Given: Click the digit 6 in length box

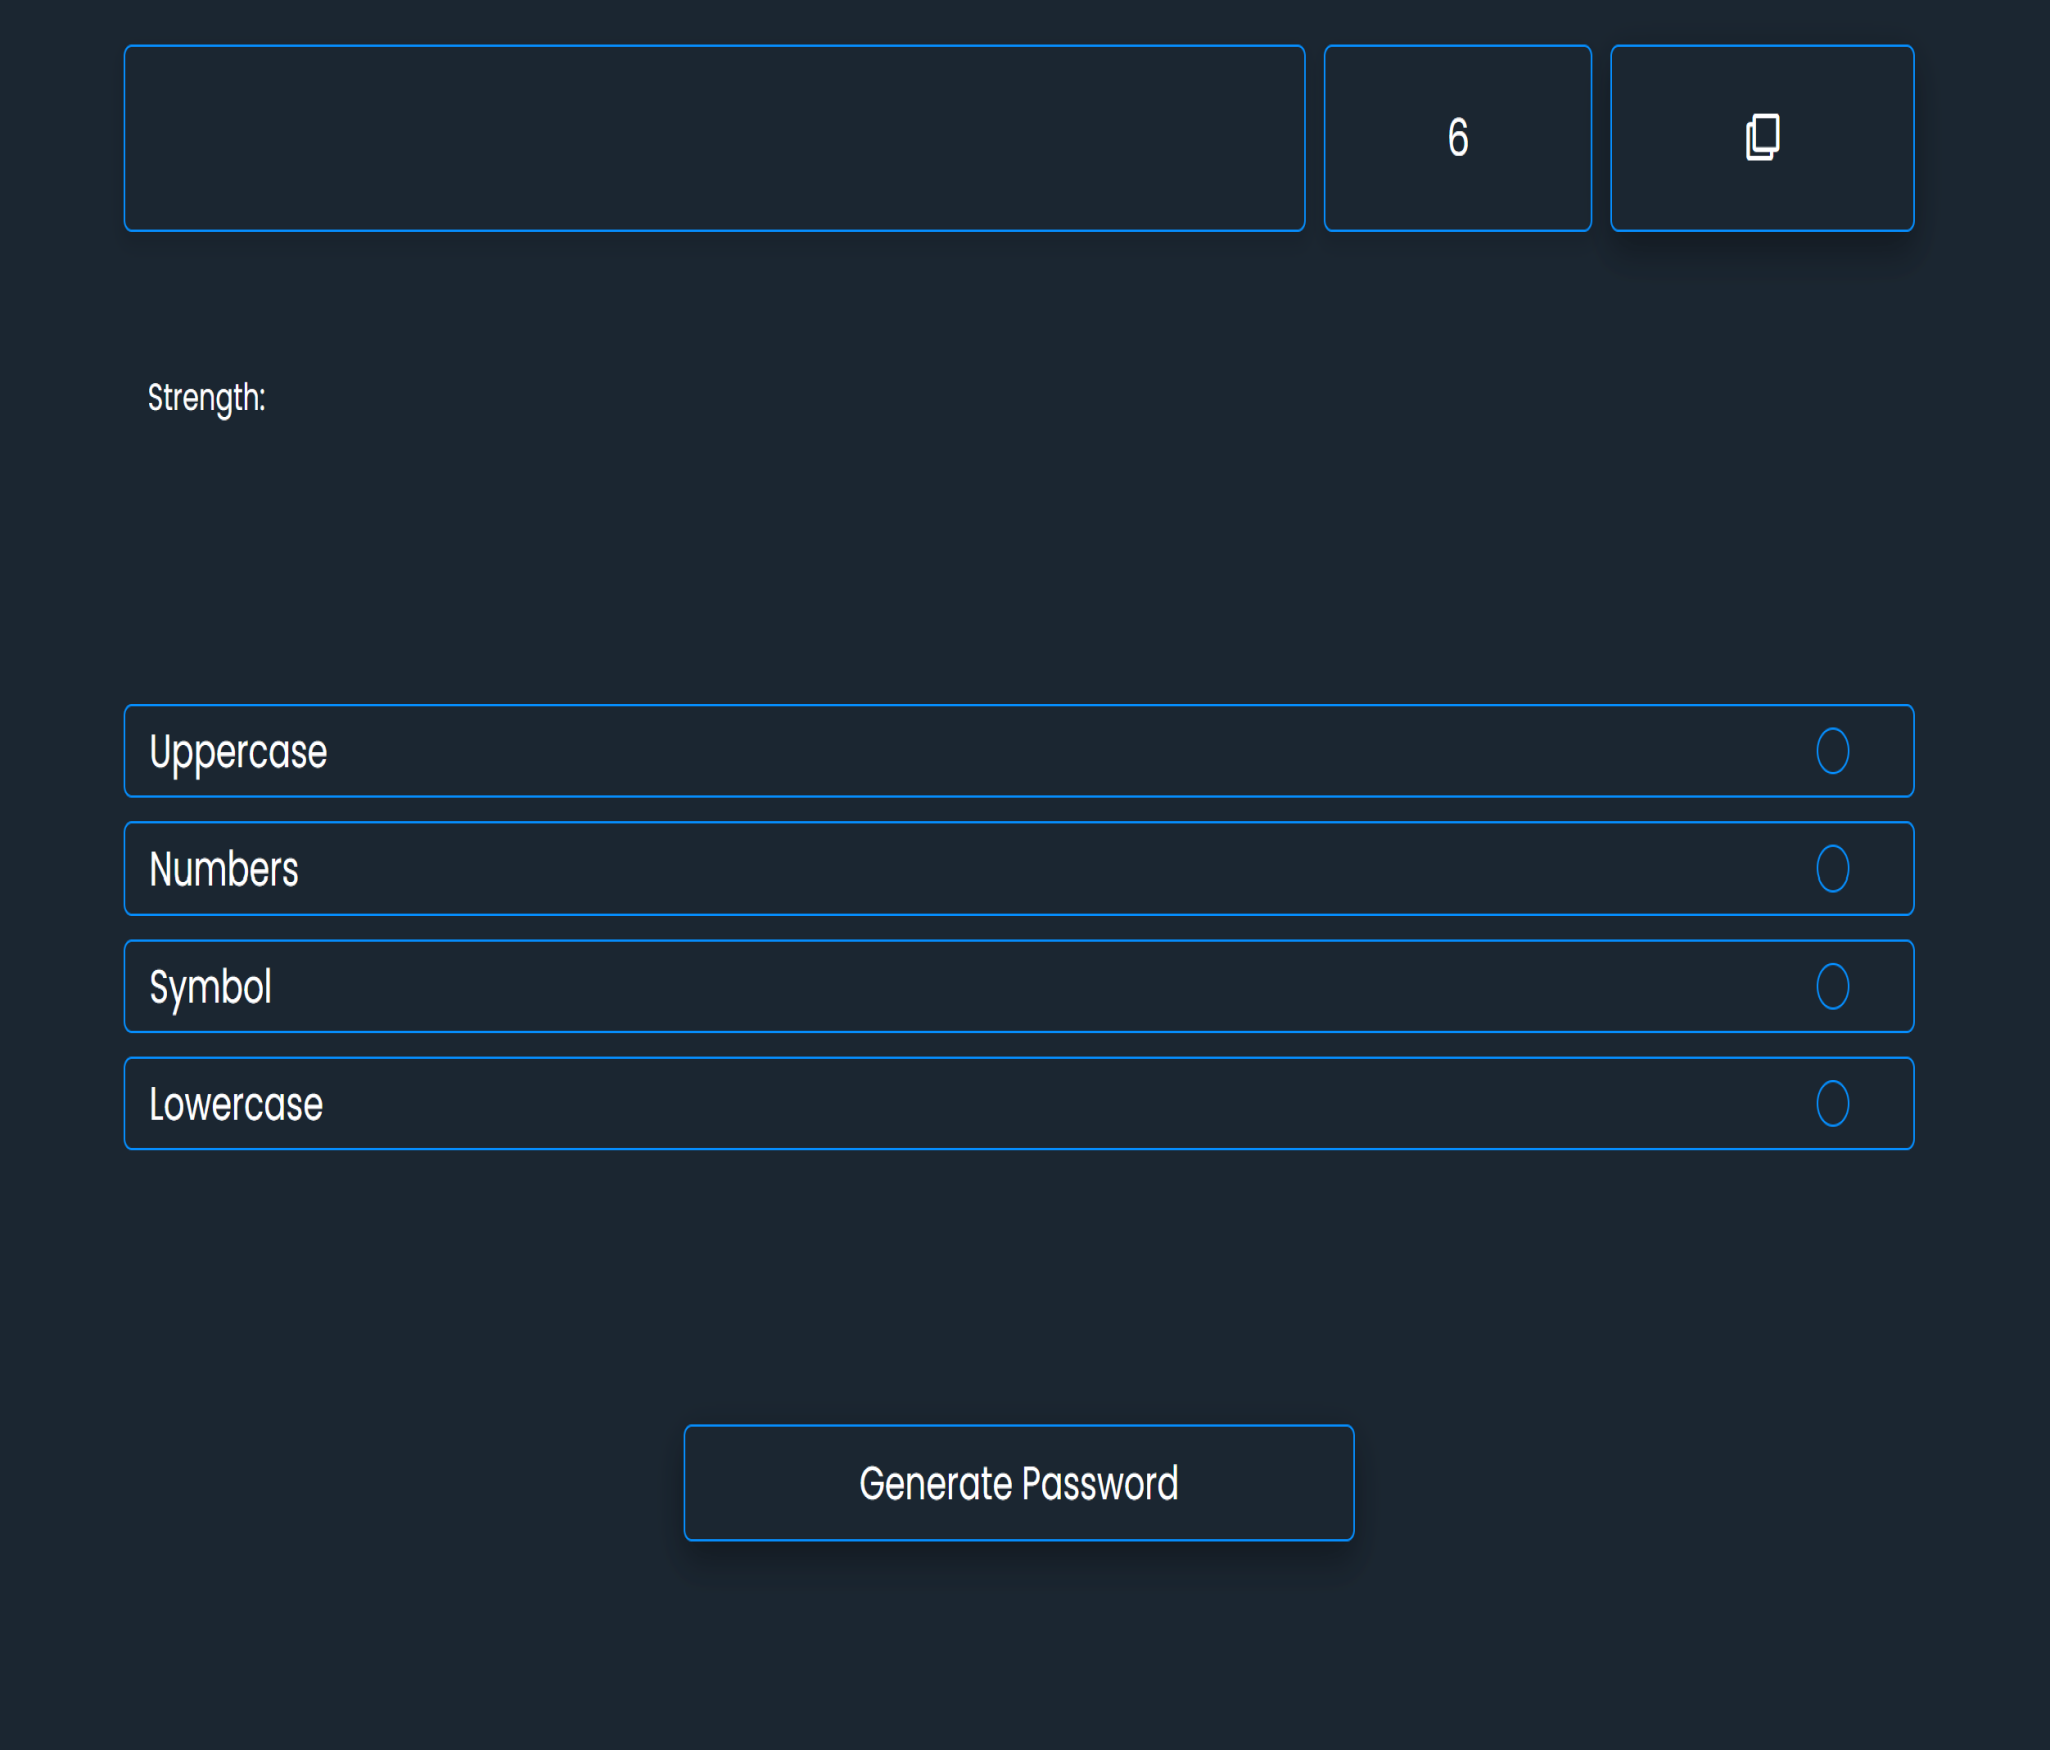Looking at the screenshot, I should [1458, 137].
